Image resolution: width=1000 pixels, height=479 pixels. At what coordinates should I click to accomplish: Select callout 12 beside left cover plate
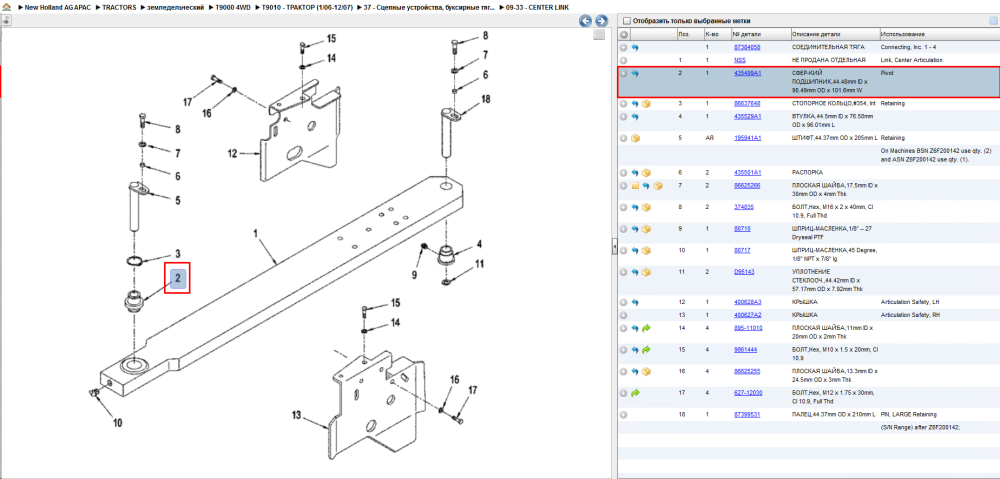(233, 154)
